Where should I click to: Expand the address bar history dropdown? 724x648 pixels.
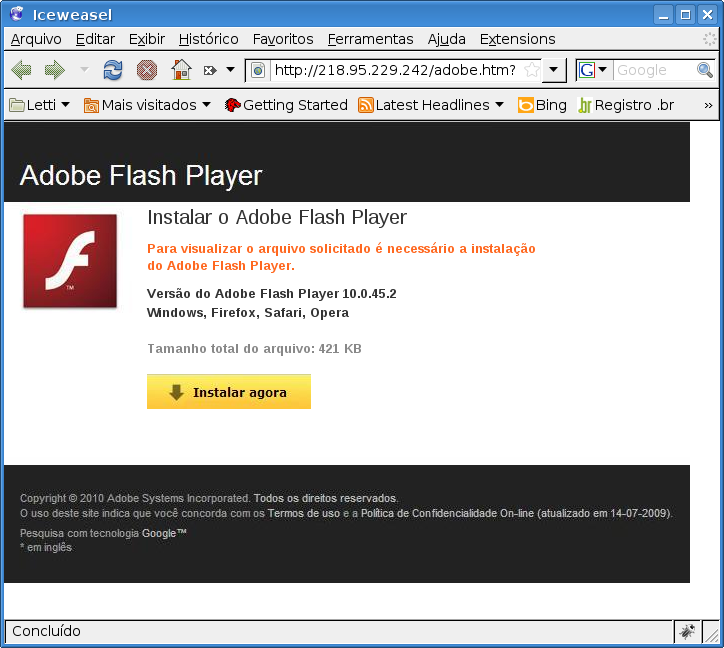pos(553,70)
